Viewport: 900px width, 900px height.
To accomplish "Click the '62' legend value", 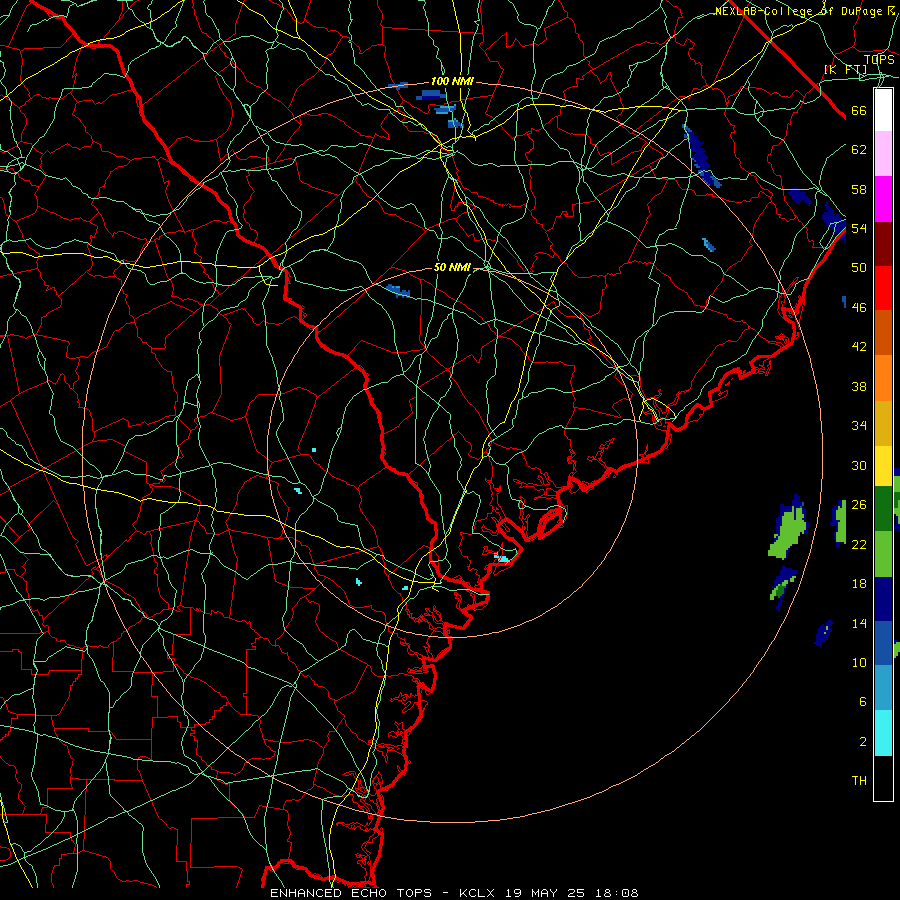I will coord(859,150).
